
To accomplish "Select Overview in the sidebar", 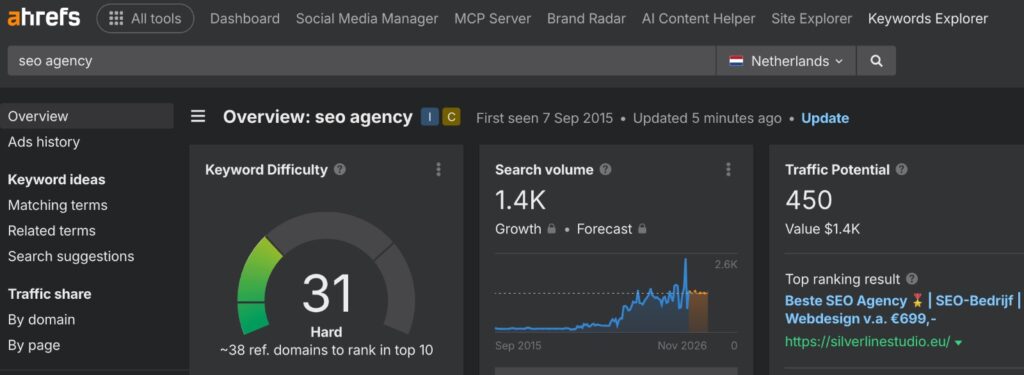I will (87, 116).
